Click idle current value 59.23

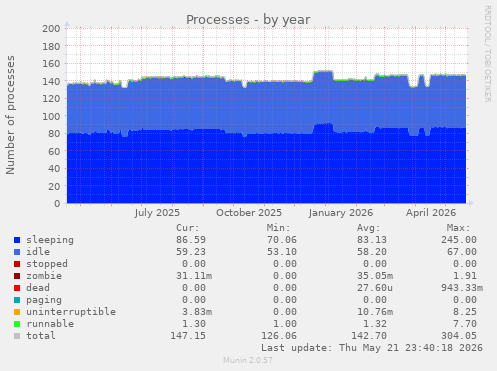click(x=191, y=252)
